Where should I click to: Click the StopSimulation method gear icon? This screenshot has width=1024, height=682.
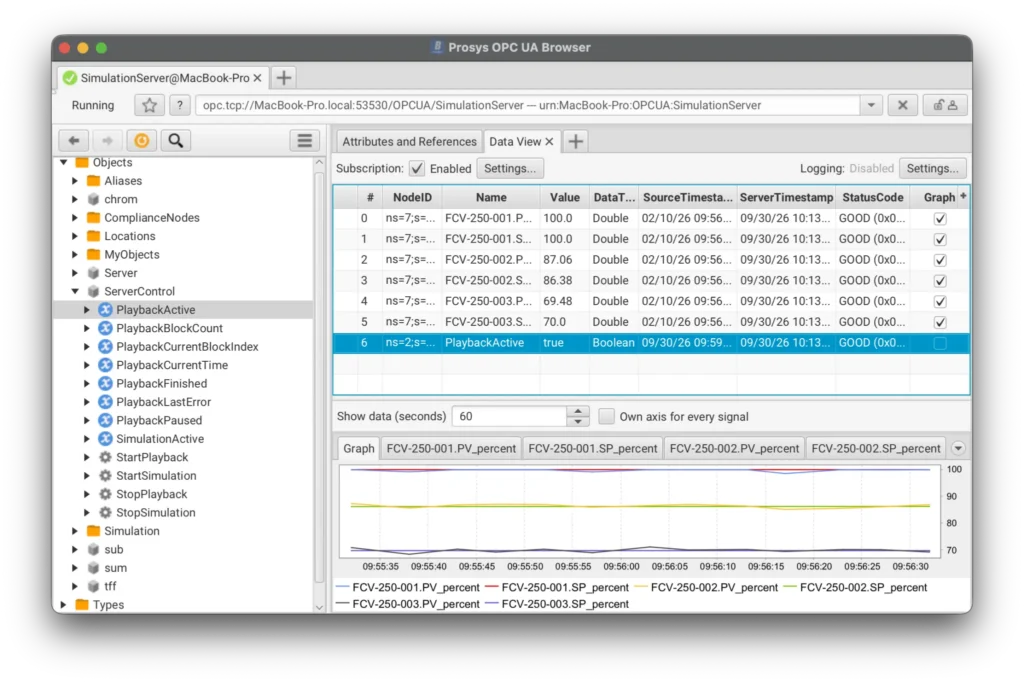point(105,512)
